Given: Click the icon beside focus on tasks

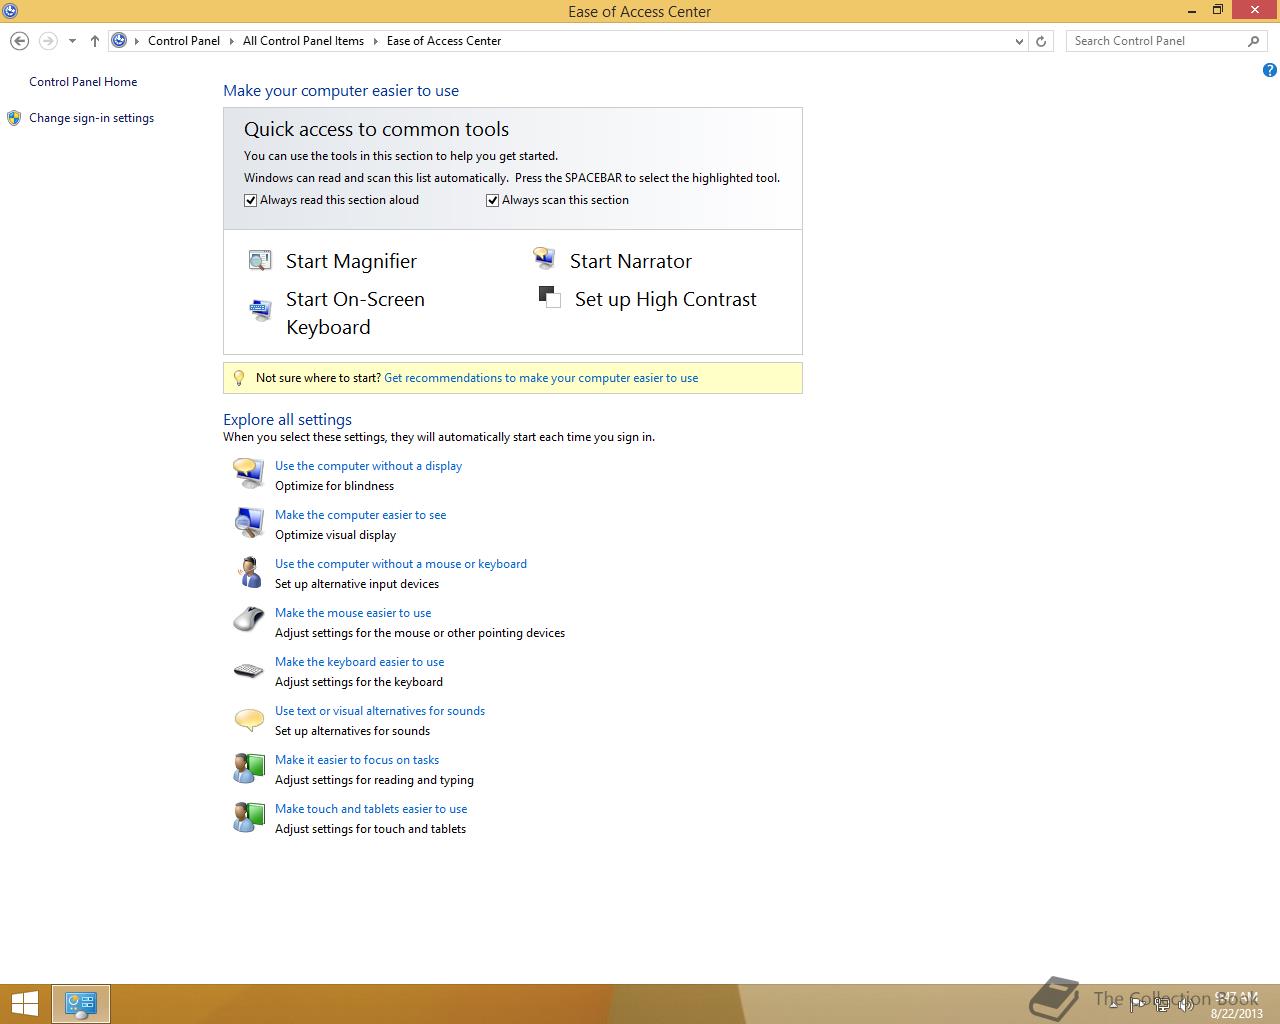Looking at the screenshot, I should [x=248, y=768].
